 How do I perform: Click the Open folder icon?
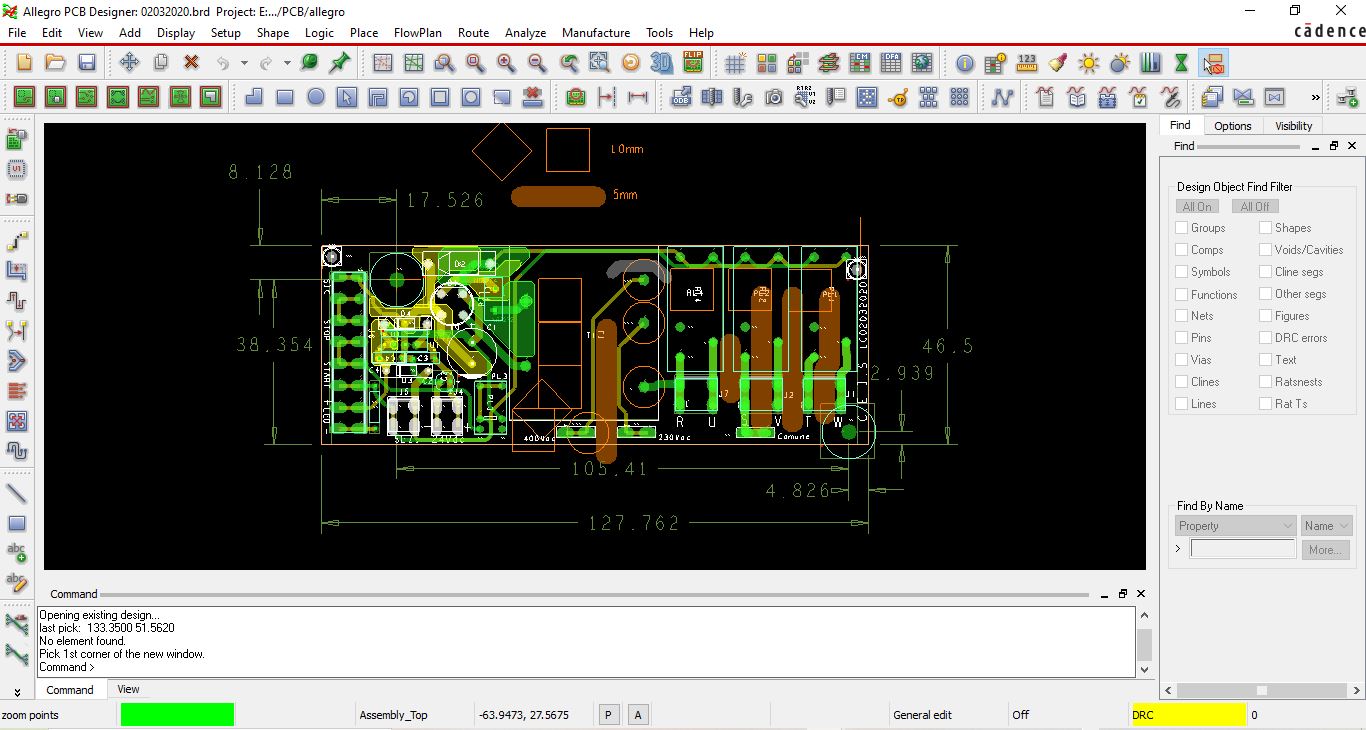55,63
